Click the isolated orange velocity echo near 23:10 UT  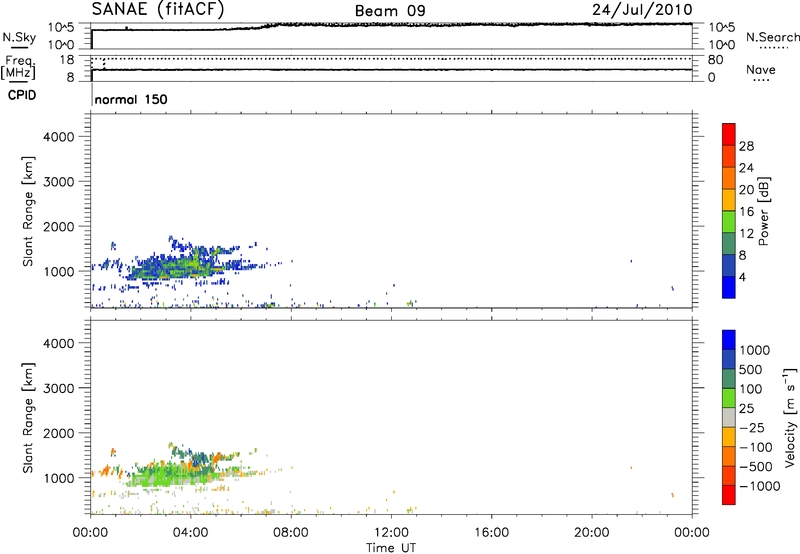tap(672, 494)
